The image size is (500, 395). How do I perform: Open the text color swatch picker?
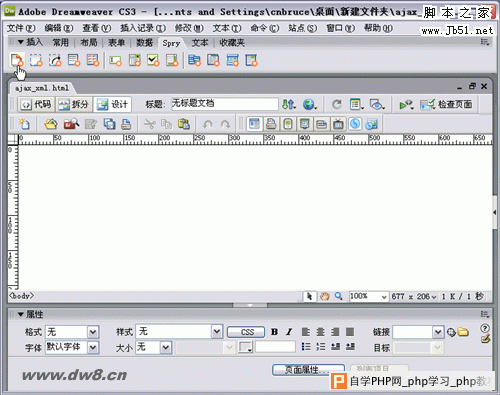click(x=245, y=347)
